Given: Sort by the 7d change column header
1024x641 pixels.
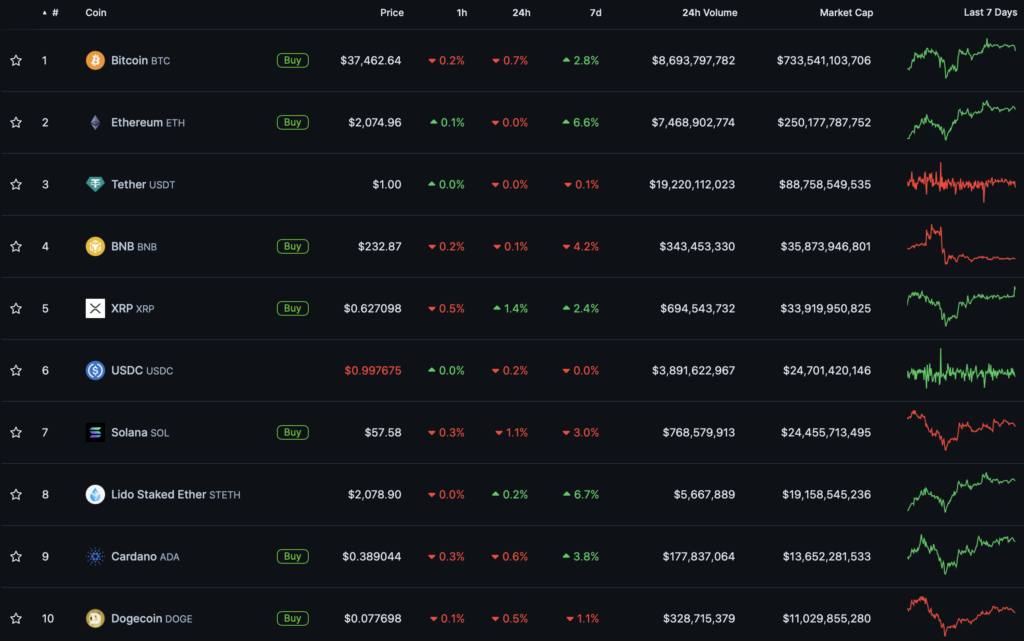Looking at the screenshot, I should coord(593,13).
